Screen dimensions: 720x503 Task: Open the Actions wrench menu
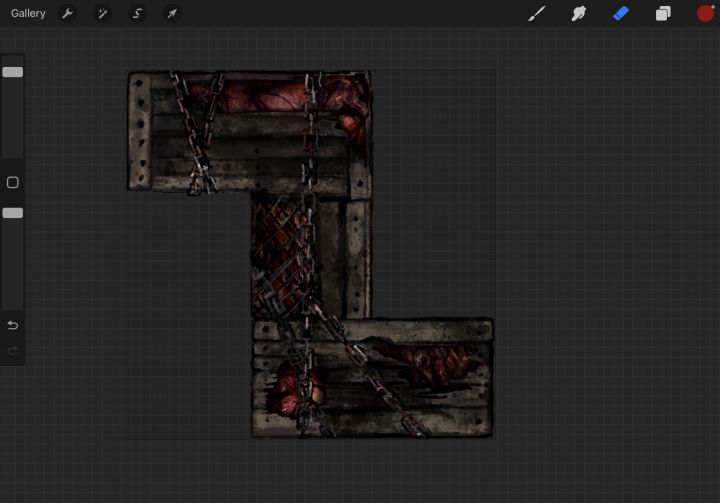[68, 13]
